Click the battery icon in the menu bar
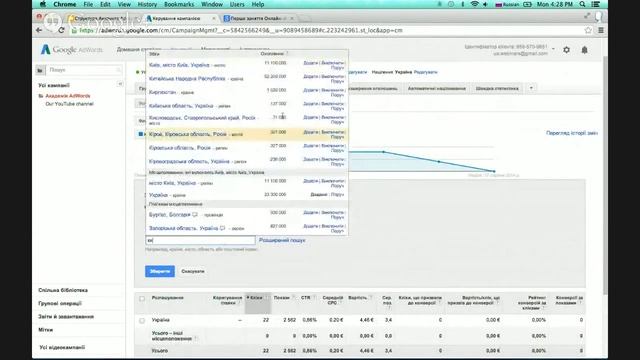This screenshot has width=640, height=360. click(527, 4)
